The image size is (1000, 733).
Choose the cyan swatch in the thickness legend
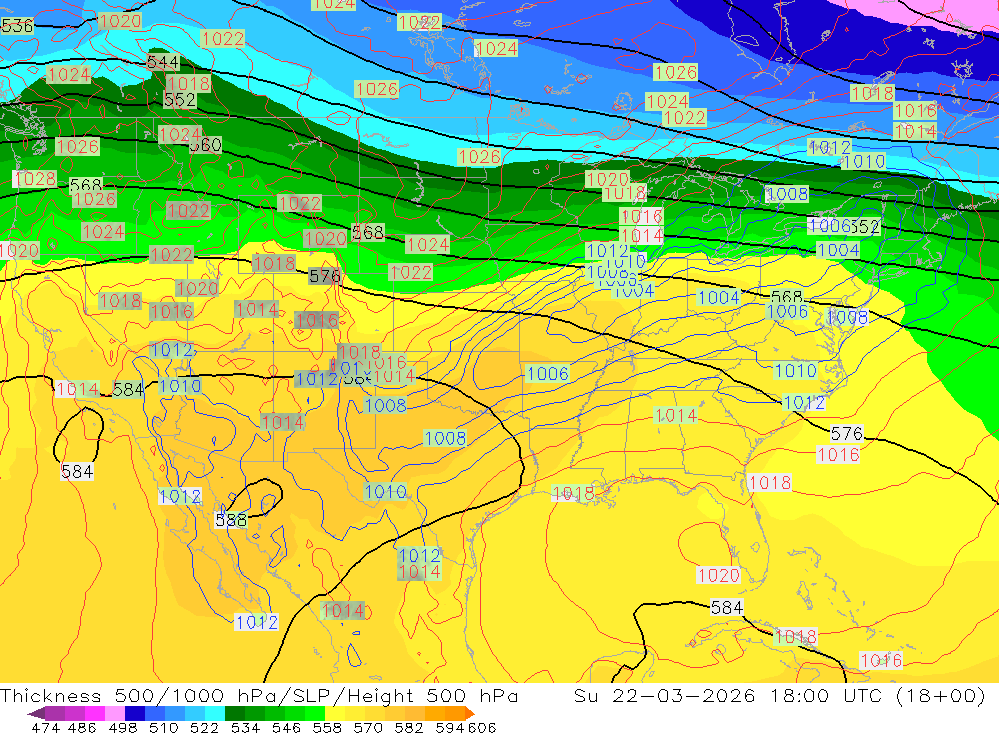point(215,713)
